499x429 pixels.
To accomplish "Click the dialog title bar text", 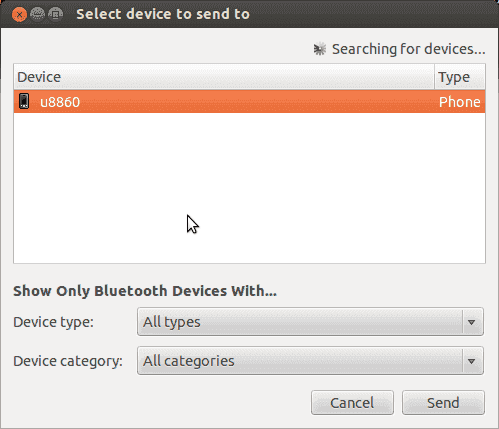I will [163, 14].
